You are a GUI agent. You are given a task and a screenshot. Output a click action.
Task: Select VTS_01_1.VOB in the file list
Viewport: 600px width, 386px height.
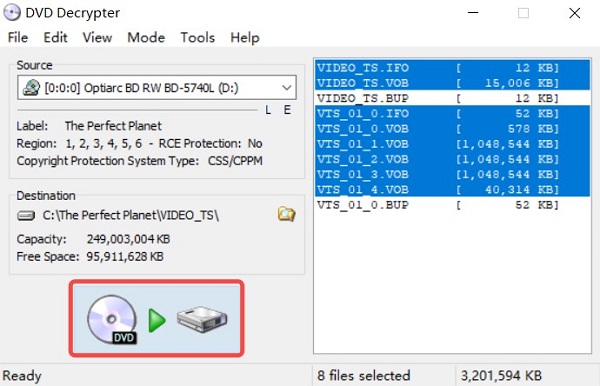452,144
